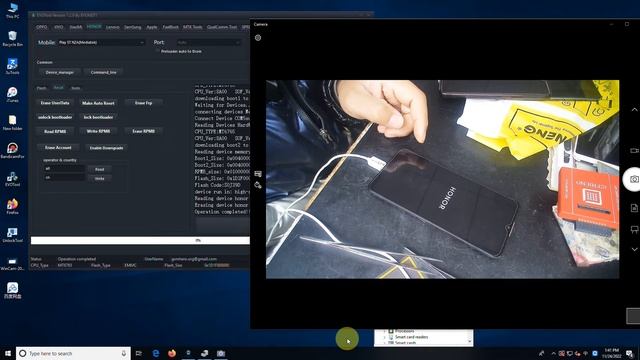Switch to Camera app on taskbar
Screen dimensions: 640x360
pyautogui.click(x=221, y=353)
